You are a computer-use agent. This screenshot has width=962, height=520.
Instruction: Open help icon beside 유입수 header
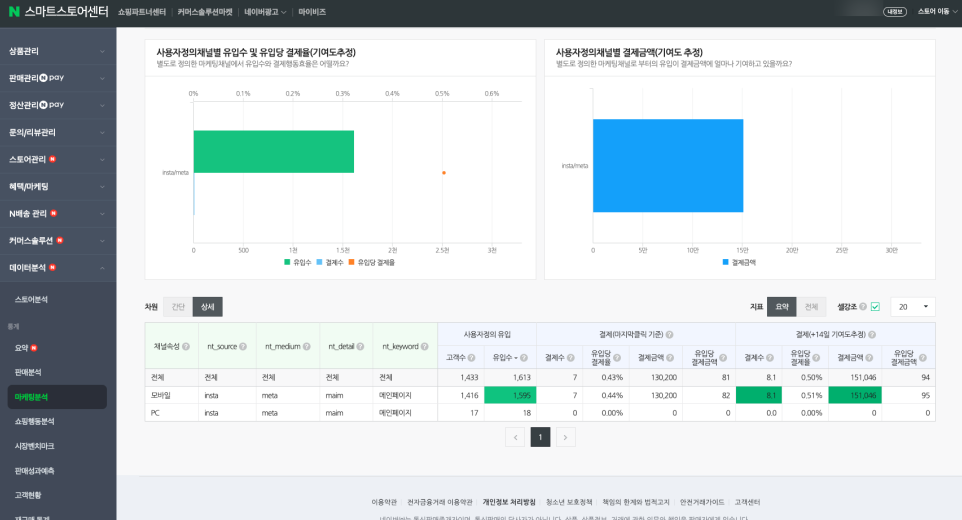[x=524, y=358]
